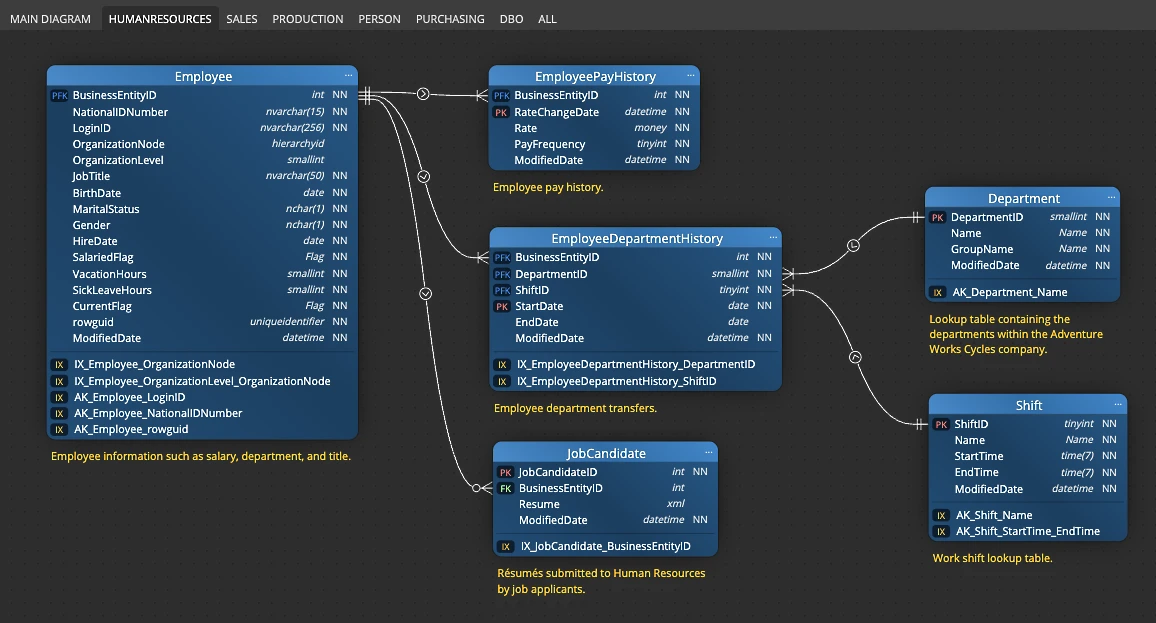1156x623 pixels.
Task: Select the OrganizationNode column in Employee
Action: [202, 145]
